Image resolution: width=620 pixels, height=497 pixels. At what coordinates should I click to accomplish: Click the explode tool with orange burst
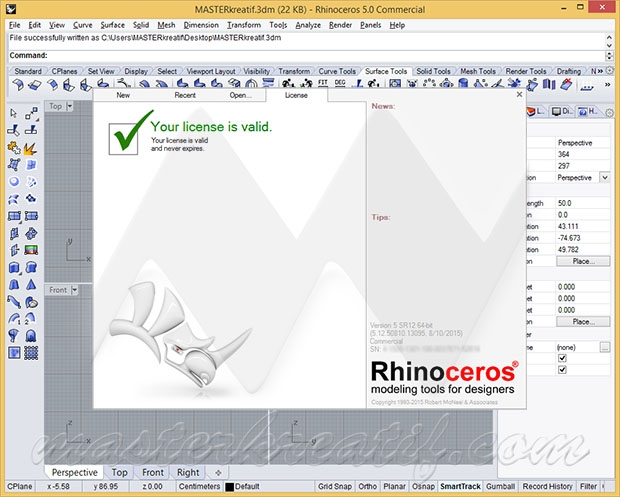[x=30, y=148]
